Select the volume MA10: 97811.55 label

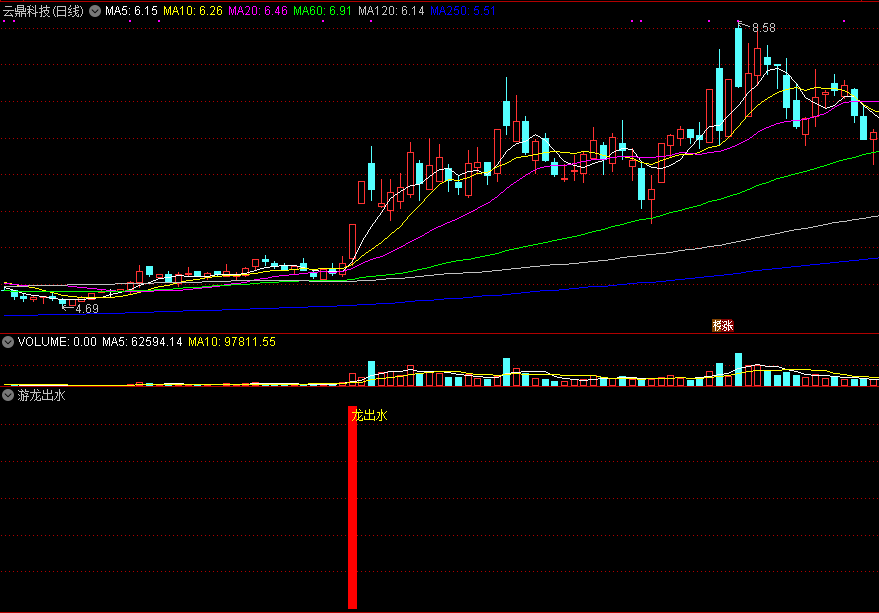point(232,342)
